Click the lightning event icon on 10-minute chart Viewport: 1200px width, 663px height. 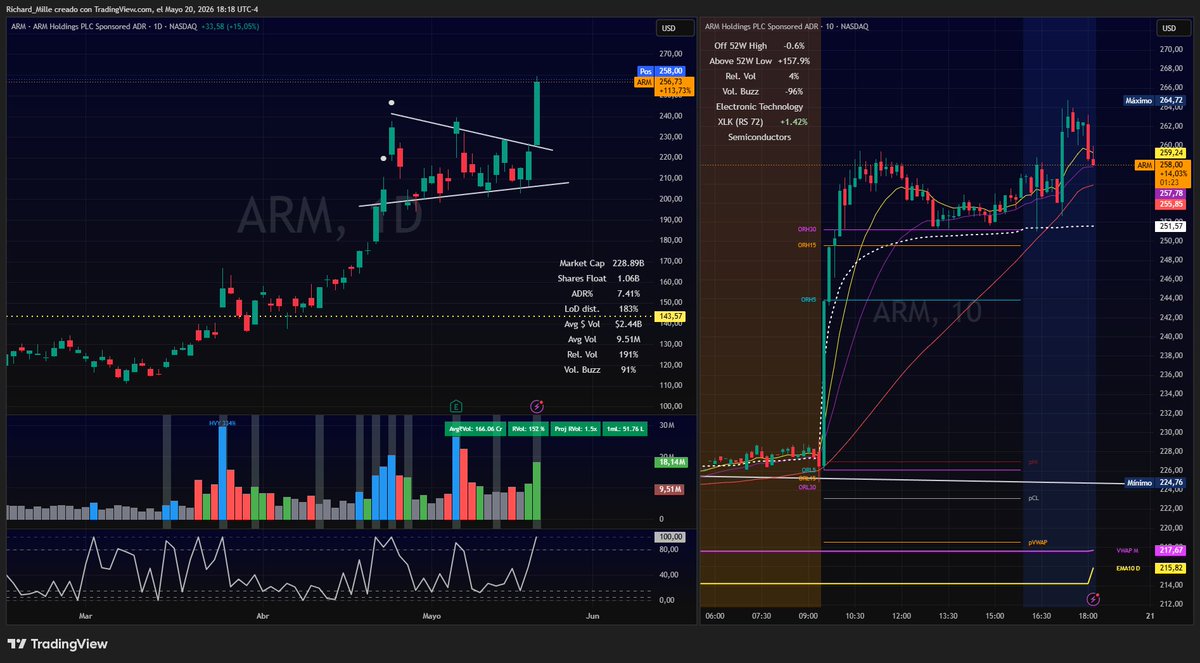coord(1092,599)
